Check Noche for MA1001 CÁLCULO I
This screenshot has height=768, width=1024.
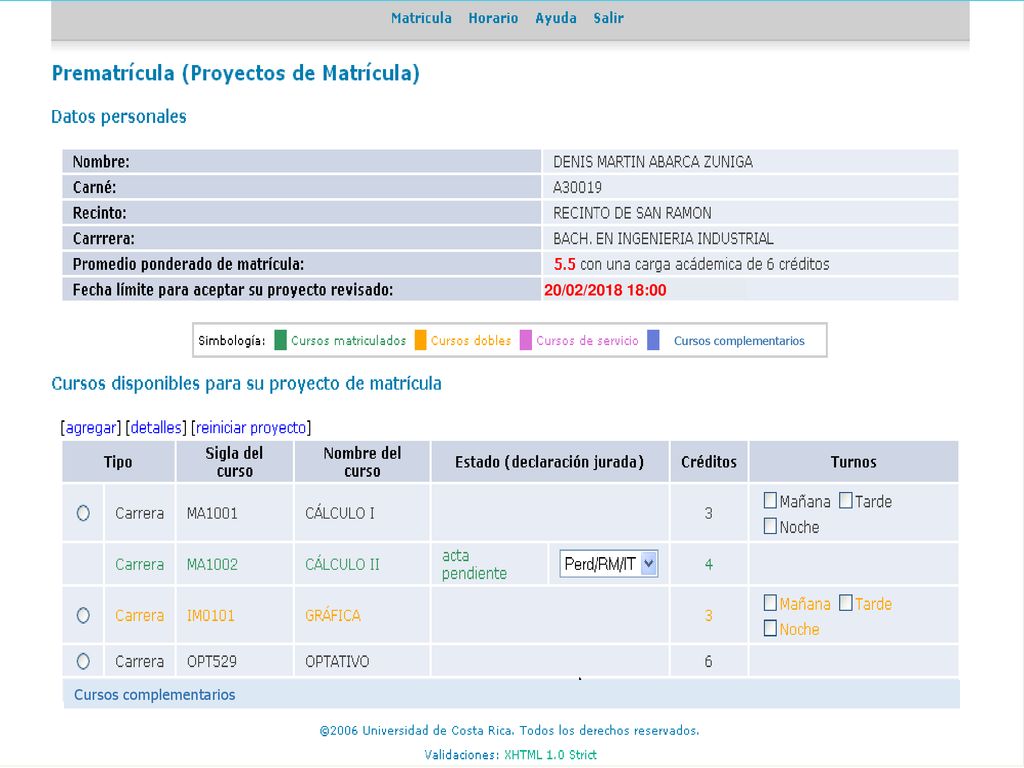(x=771, y=526)
